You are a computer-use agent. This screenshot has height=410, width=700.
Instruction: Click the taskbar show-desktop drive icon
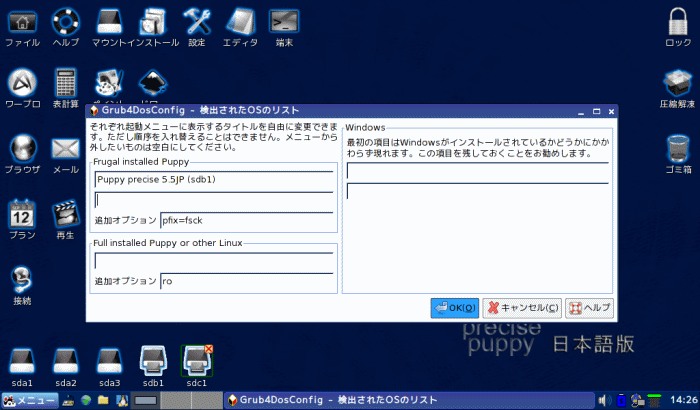tap(68, 400)
